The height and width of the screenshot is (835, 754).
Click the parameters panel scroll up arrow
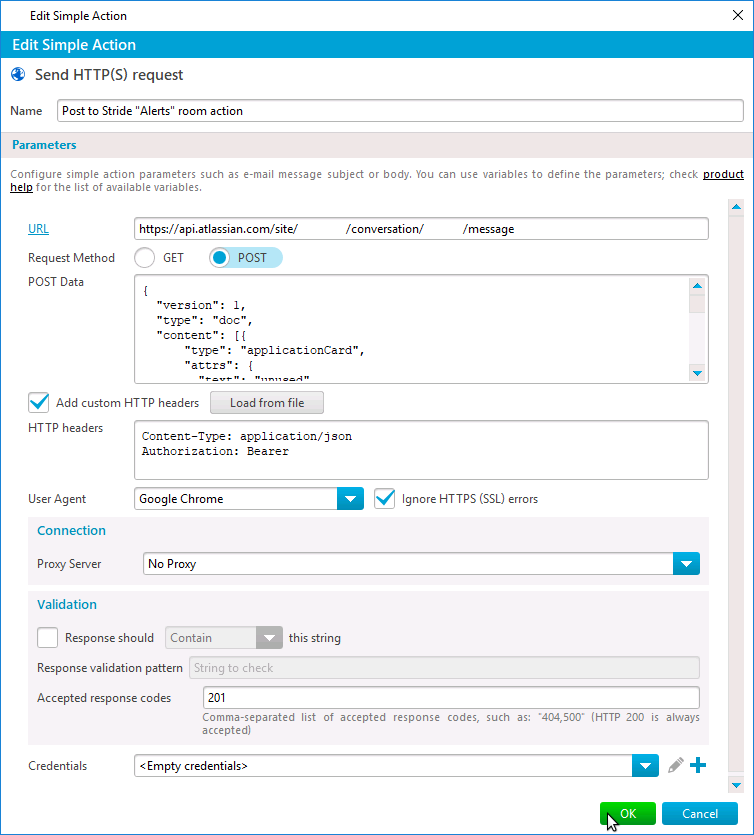pos(736,207)
